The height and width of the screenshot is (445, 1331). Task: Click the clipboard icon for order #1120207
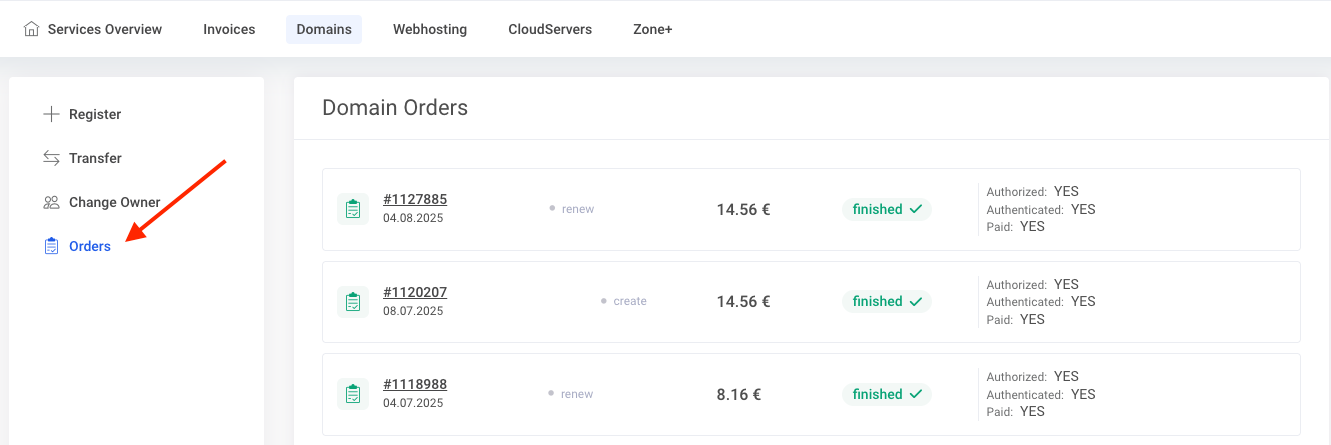[x=353, y=301]
